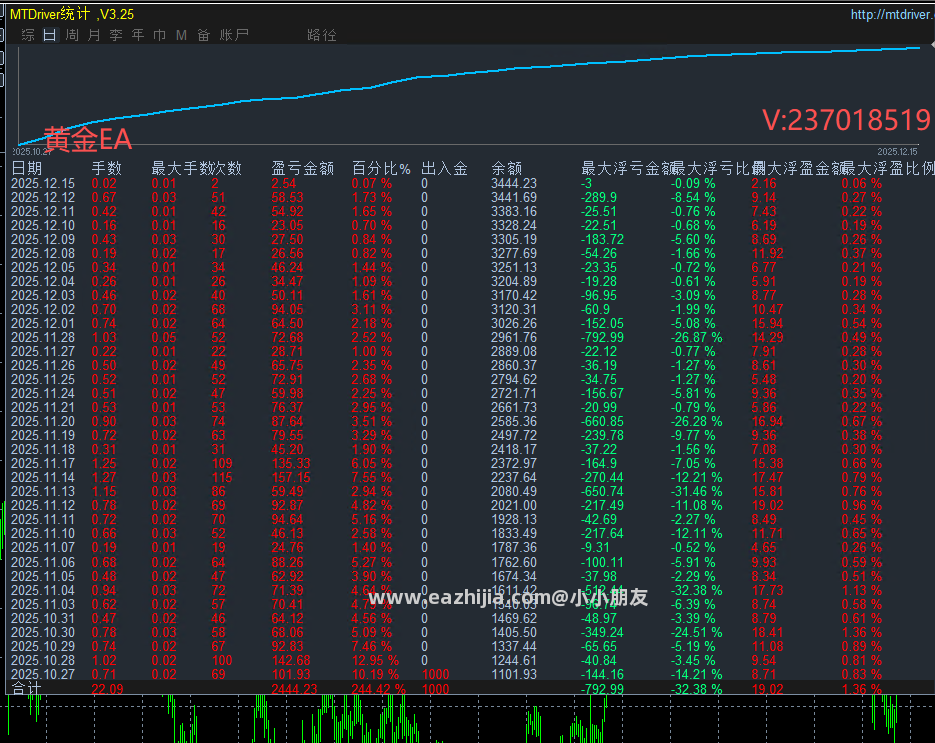935x743 pixels.
Task: Click chart start date label 2025.10.27
Action: tap(32, 151)
